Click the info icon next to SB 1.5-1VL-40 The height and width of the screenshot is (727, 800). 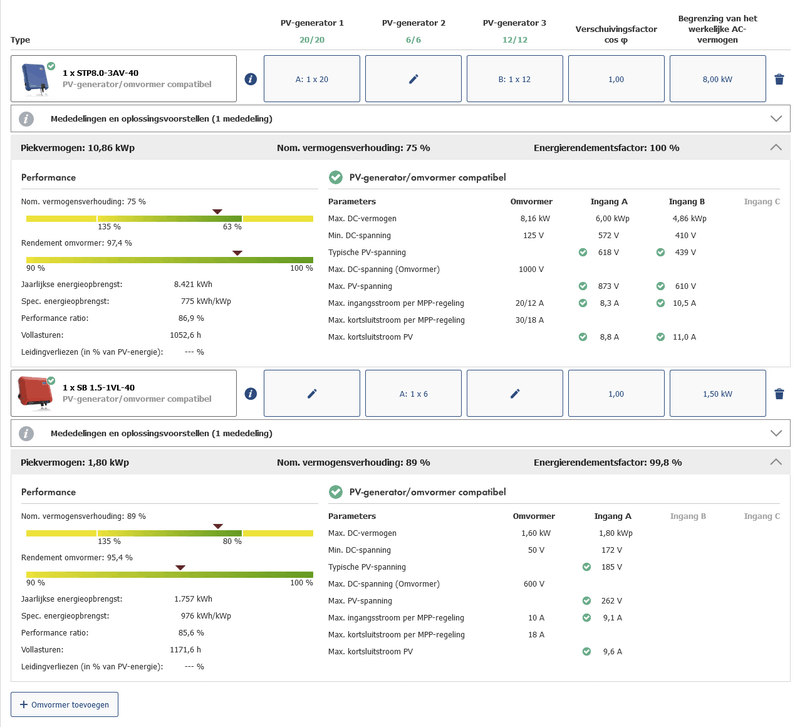coord(251,394)
